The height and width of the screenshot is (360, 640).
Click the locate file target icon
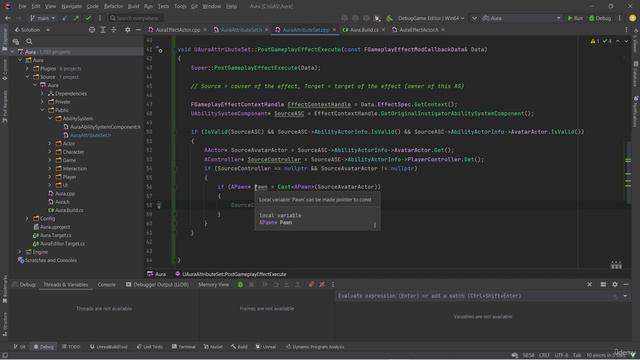(x=92, y=30)
